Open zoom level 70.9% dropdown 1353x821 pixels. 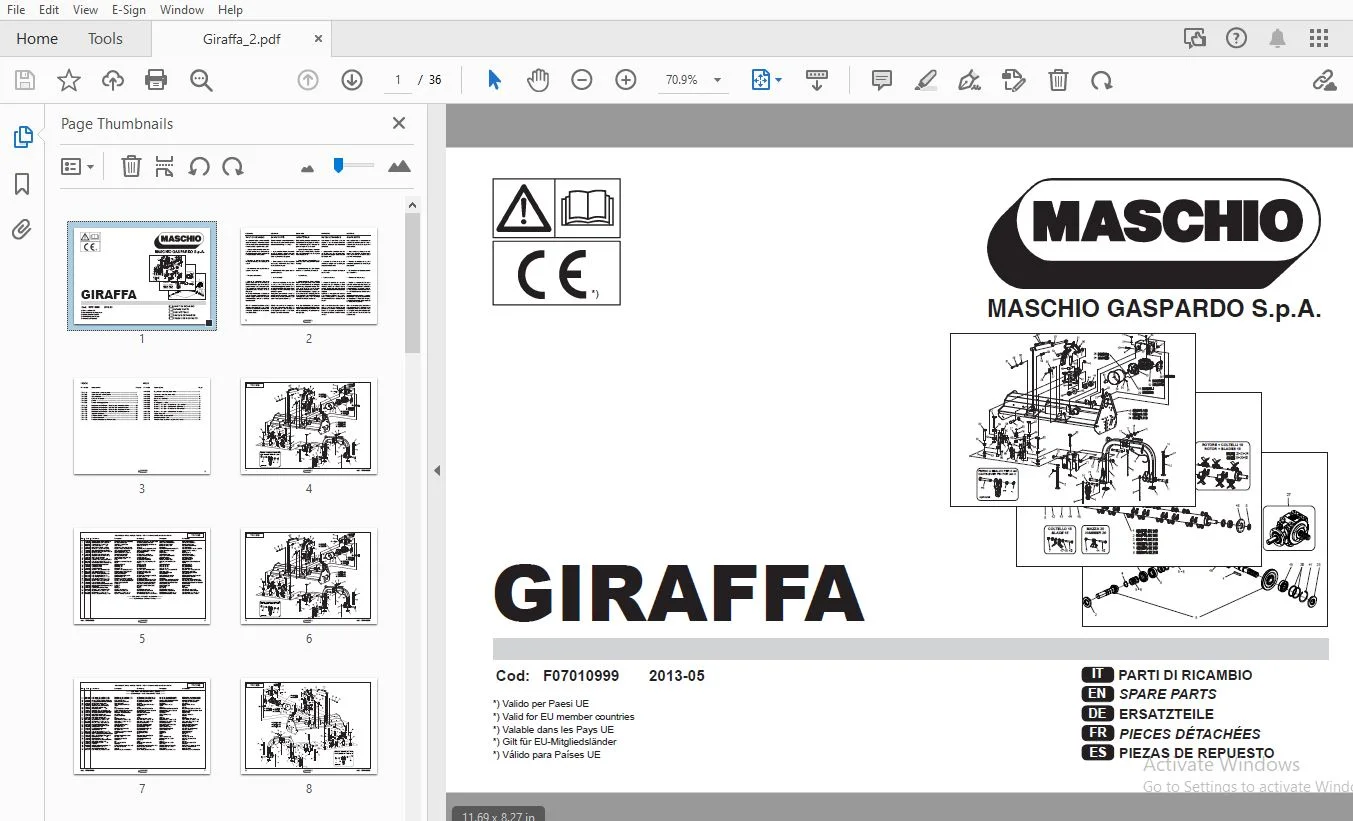coord(693,80)
